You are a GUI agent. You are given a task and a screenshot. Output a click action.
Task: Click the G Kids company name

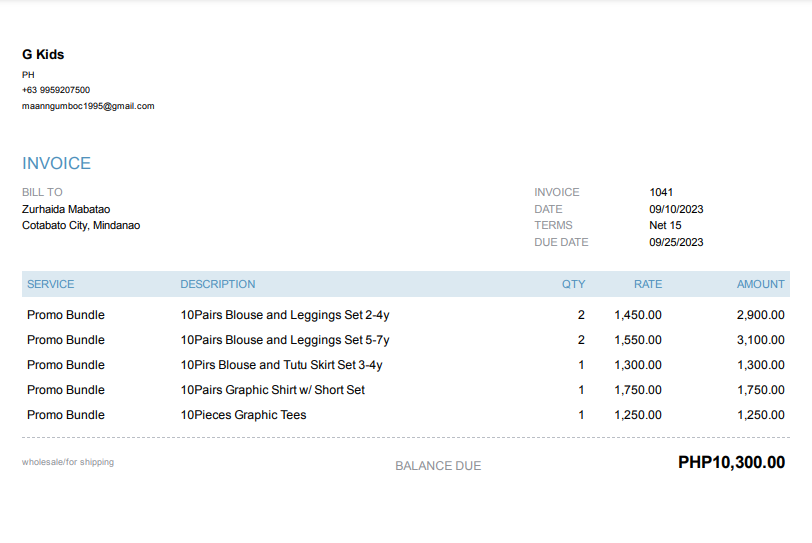click(x=43, y=54)
